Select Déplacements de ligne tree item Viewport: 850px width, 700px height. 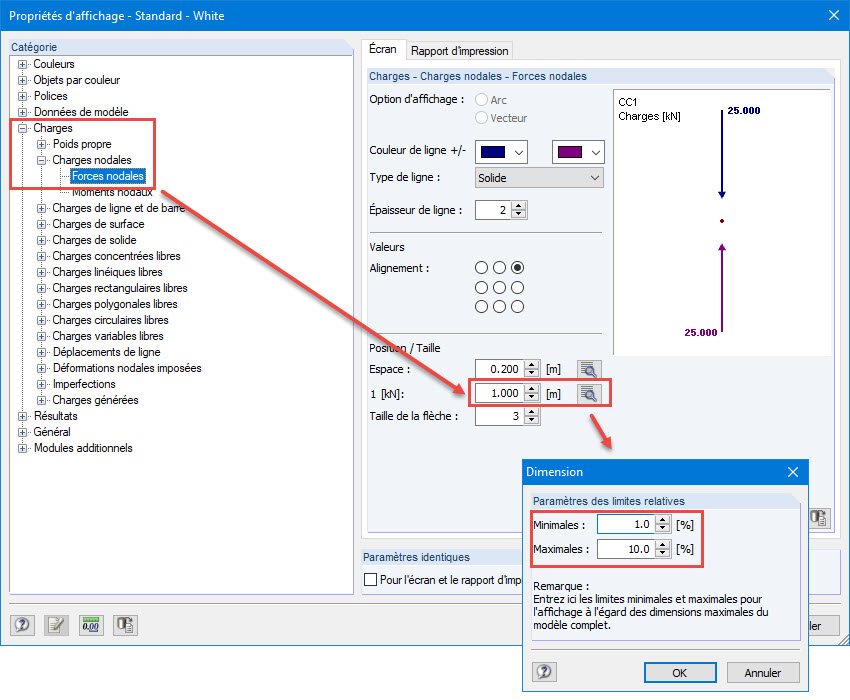106,352
